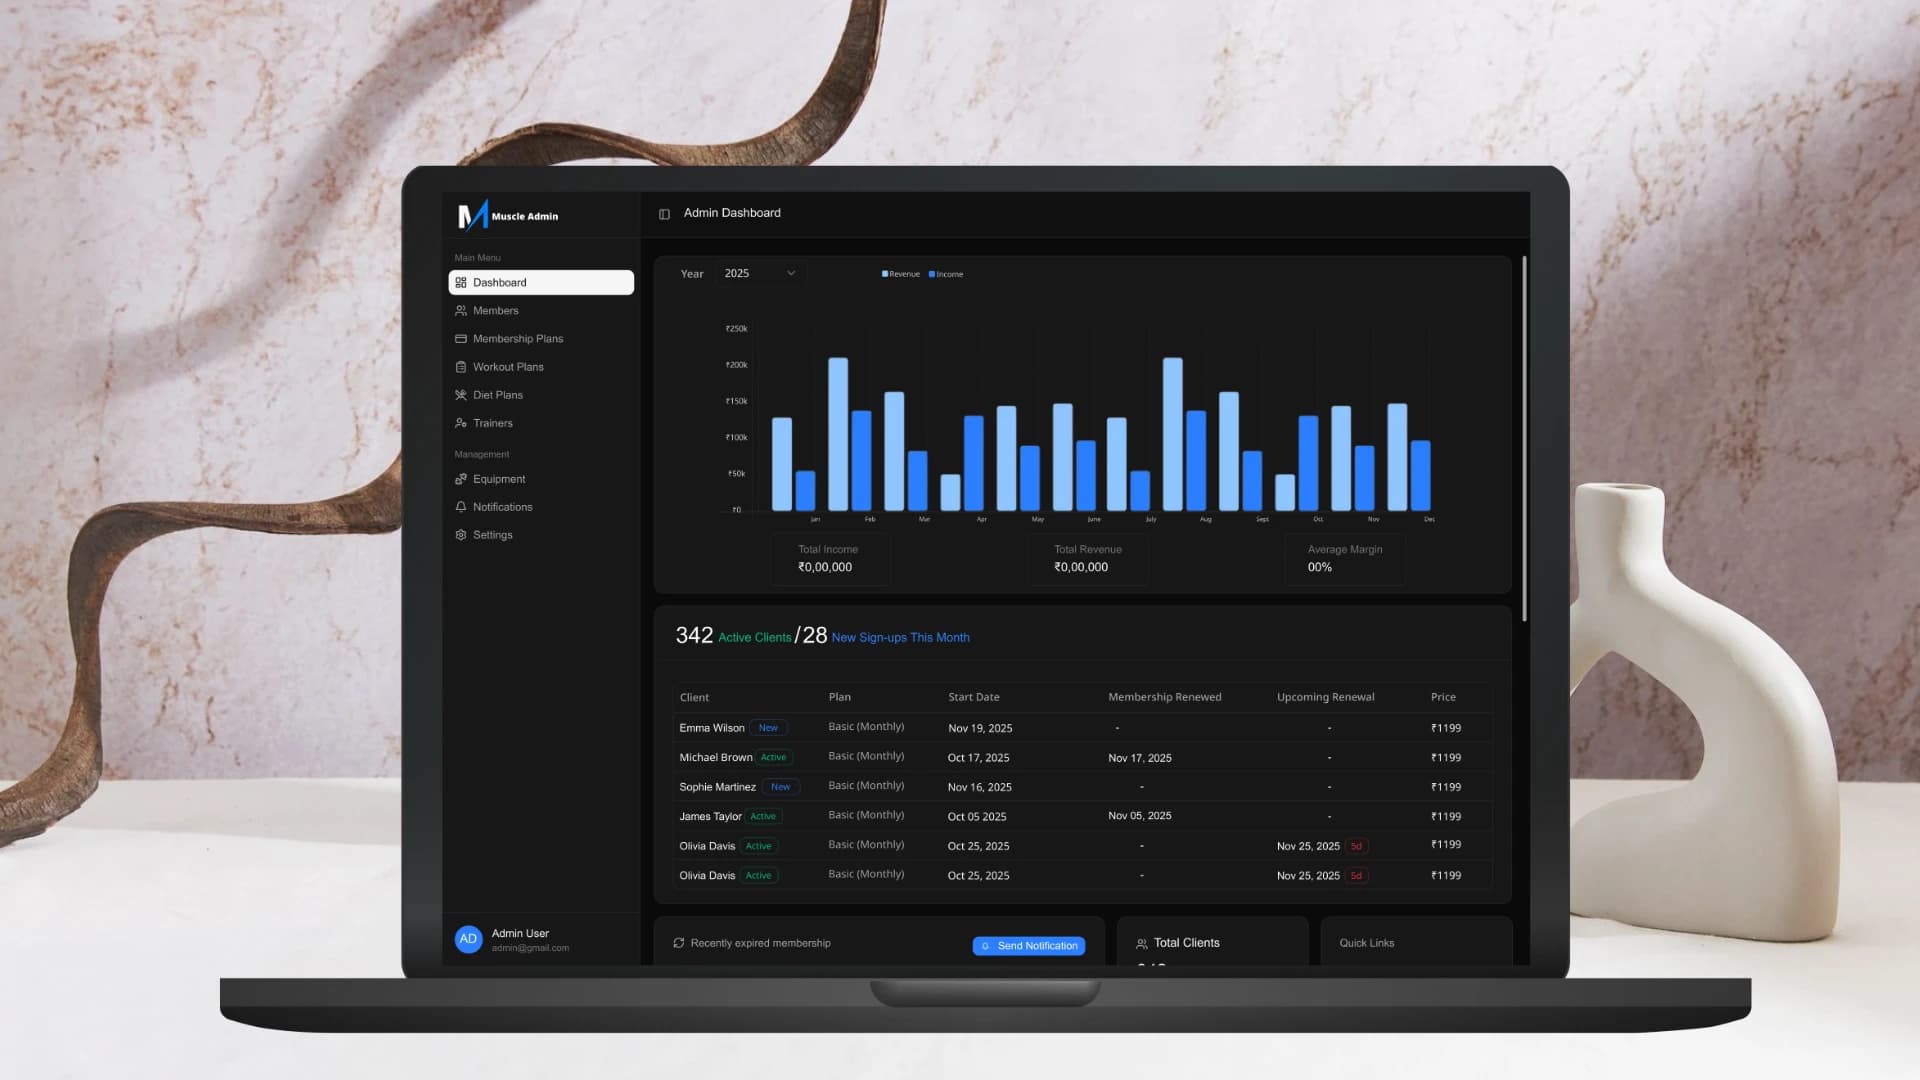1920x1080 pixels.
Task: Open Dashboard in the main menu
Action: point(541,282)
